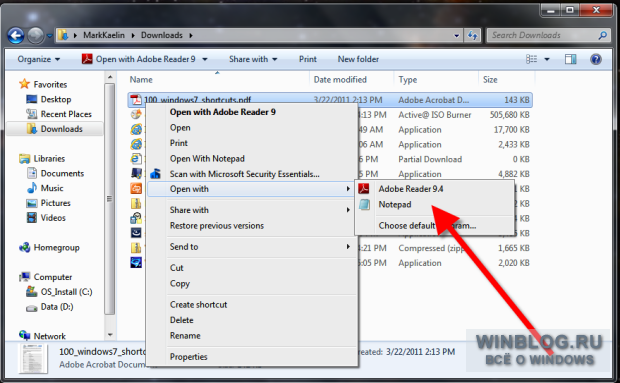The image size is (620, 383).
Task: Expand the Open with Adobe Reader dropdown arrow
Action: pyautogui.click(x=205, y=59)
